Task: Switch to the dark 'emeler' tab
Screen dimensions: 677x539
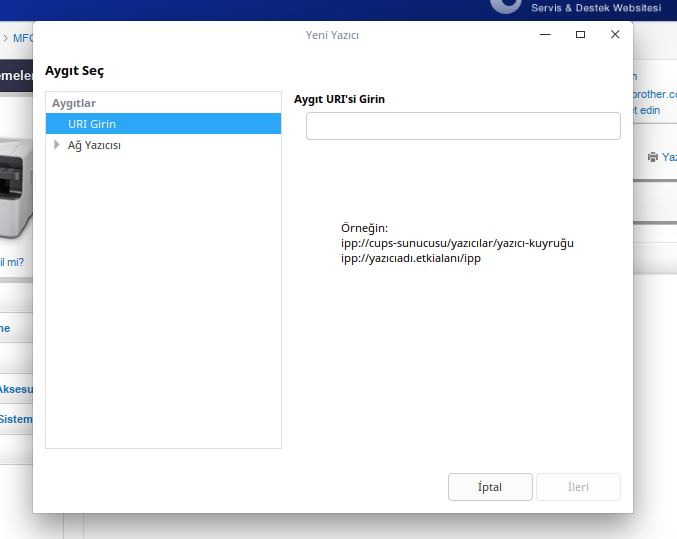Action: click(16, 75)
